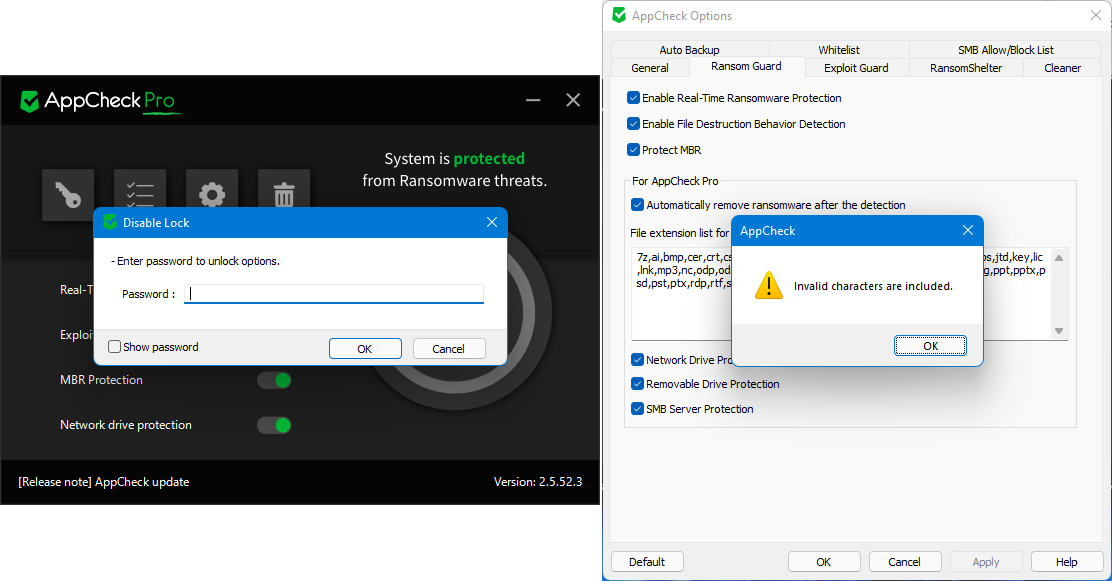
Task: Open the SMB Allow/Block List tab
Action: pyautogui.click(x=1005, y=50)
